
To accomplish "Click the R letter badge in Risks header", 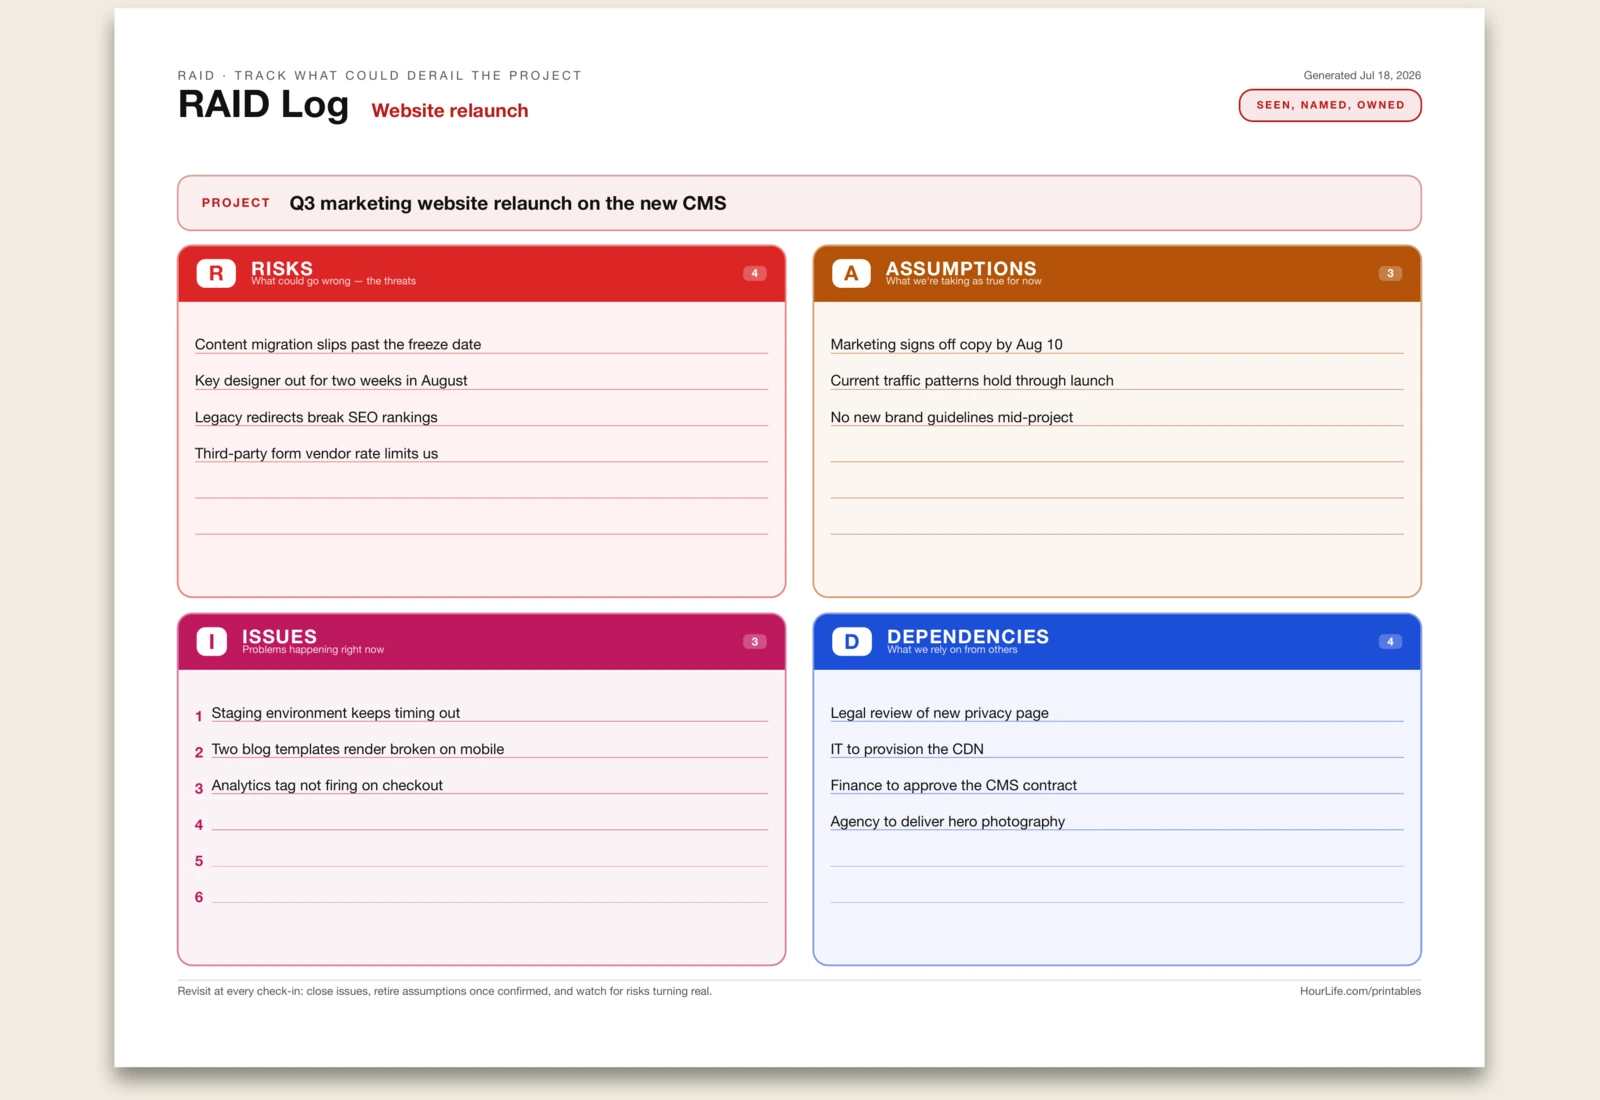I will tap(216, 273).
